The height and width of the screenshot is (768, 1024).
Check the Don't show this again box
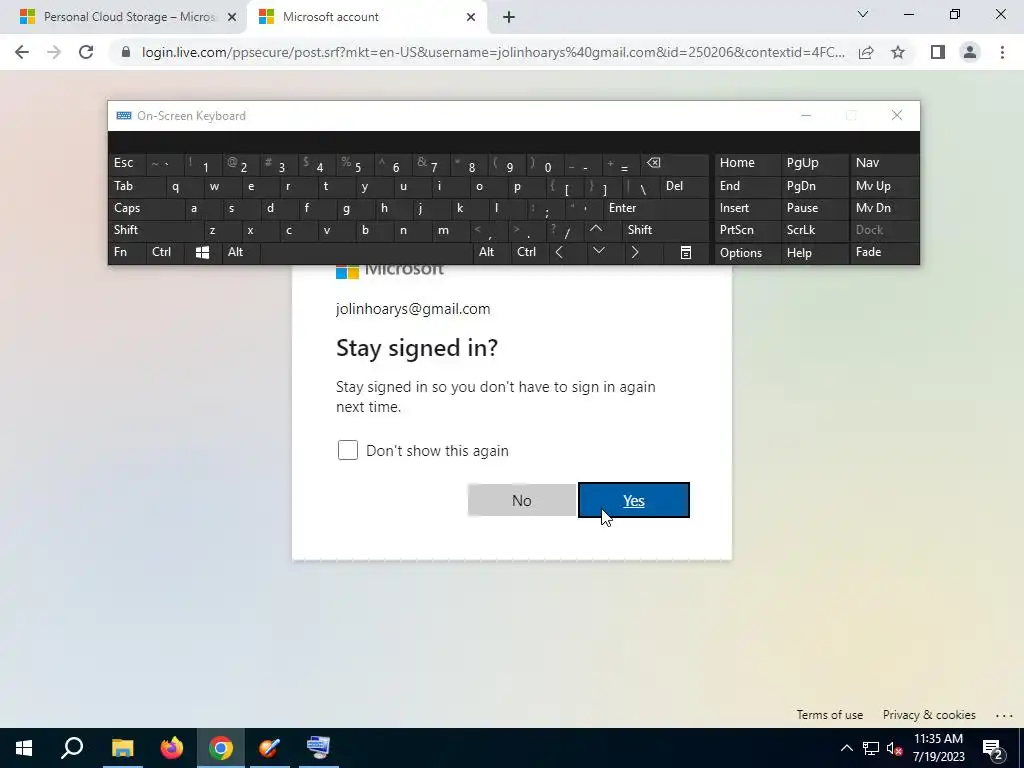[x=347, y=450]
